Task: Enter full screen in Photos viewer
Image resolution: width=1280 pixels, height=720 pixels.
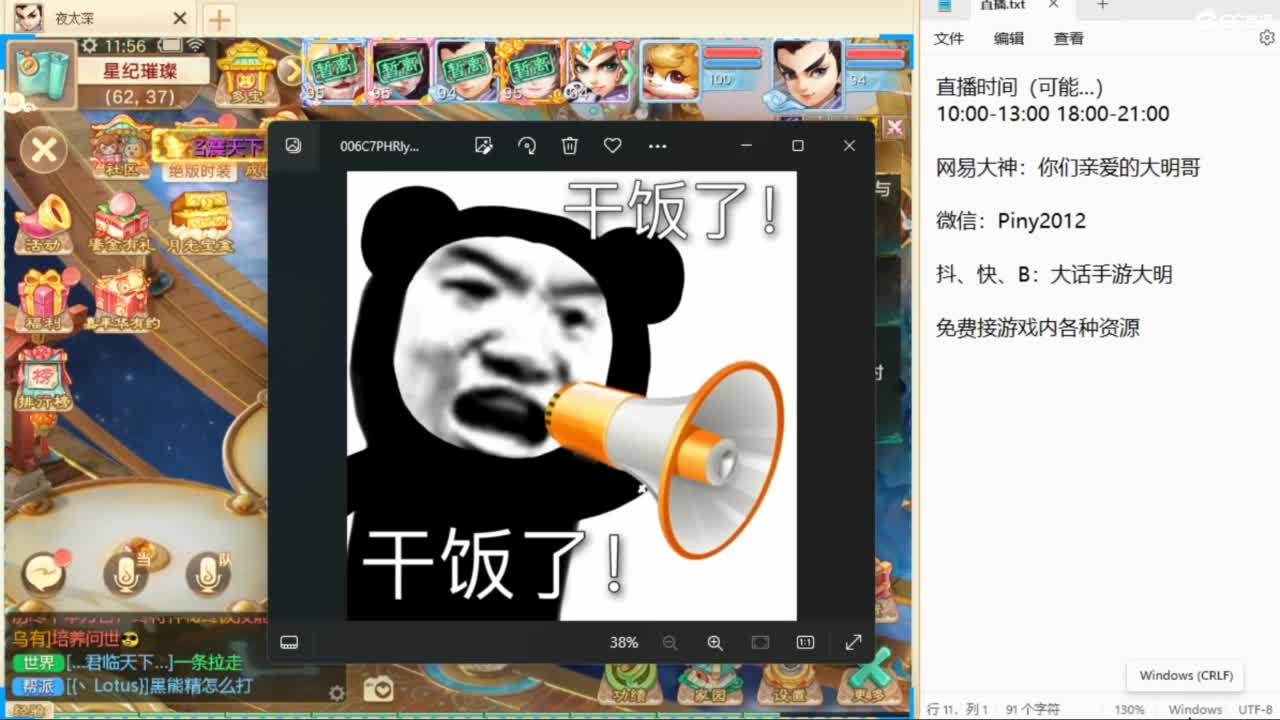Action: (853, 642)
